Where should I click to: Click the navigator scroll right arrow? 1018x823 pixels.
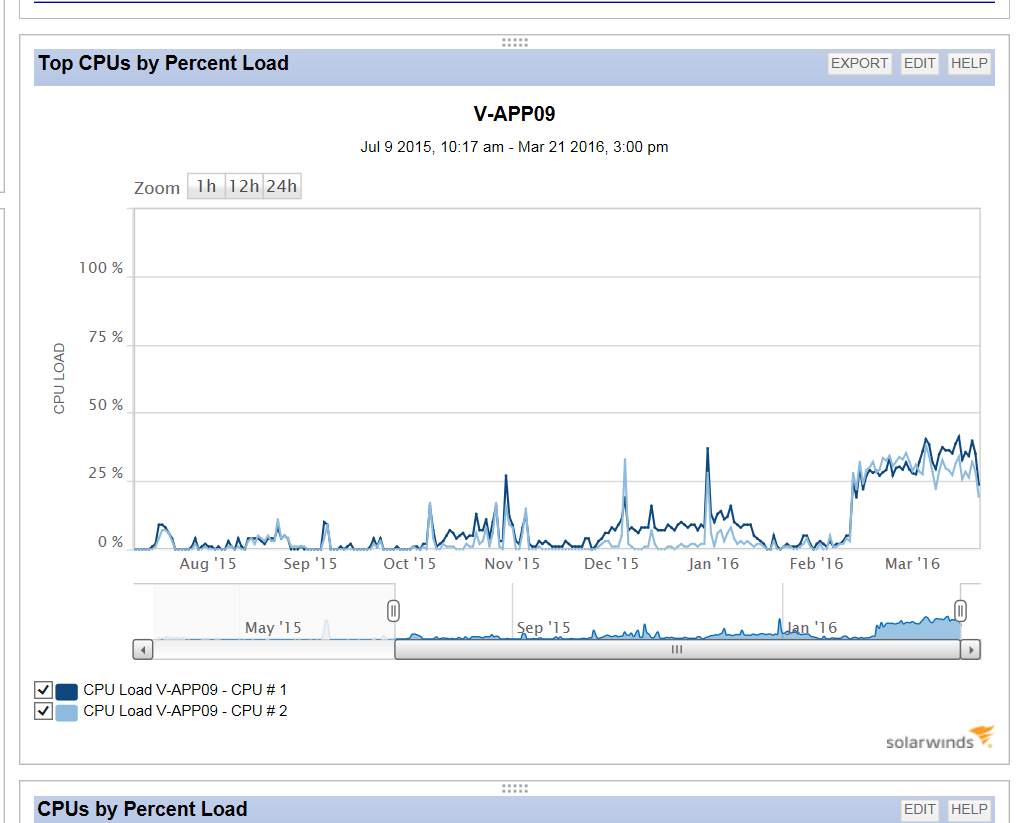coord(970,650)
